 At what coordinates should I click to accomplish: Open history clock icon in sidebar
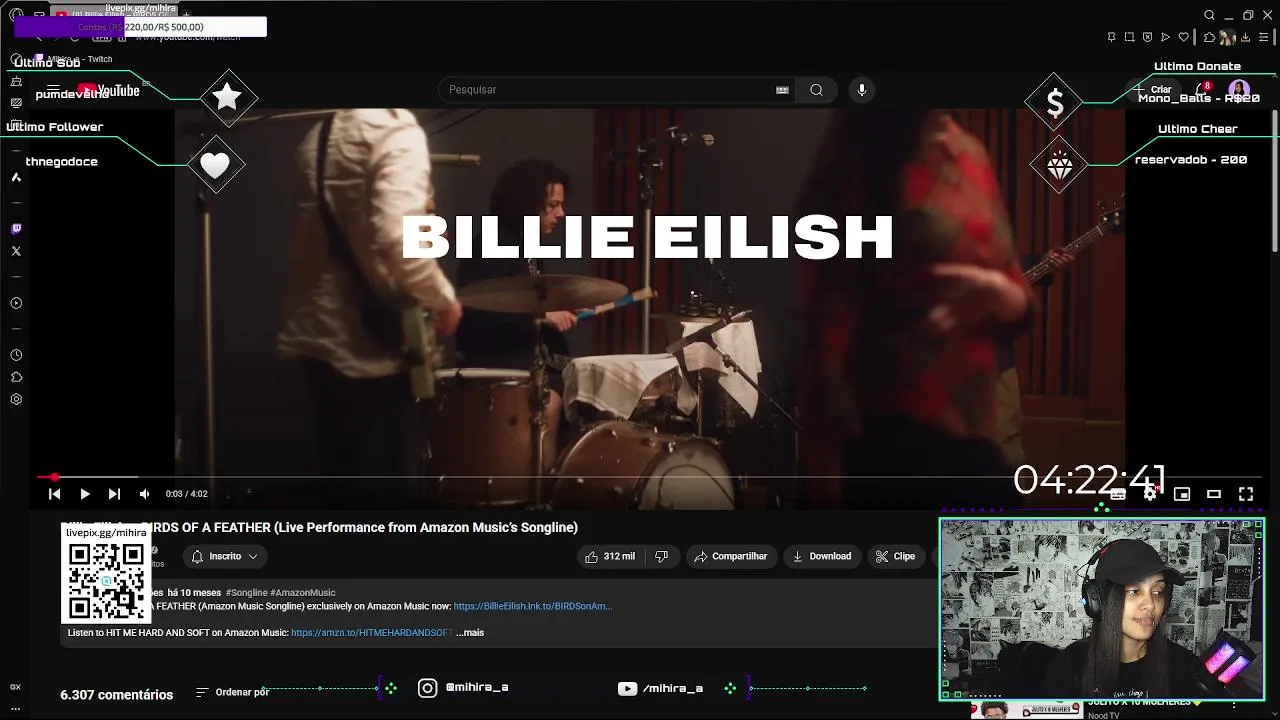16,355
